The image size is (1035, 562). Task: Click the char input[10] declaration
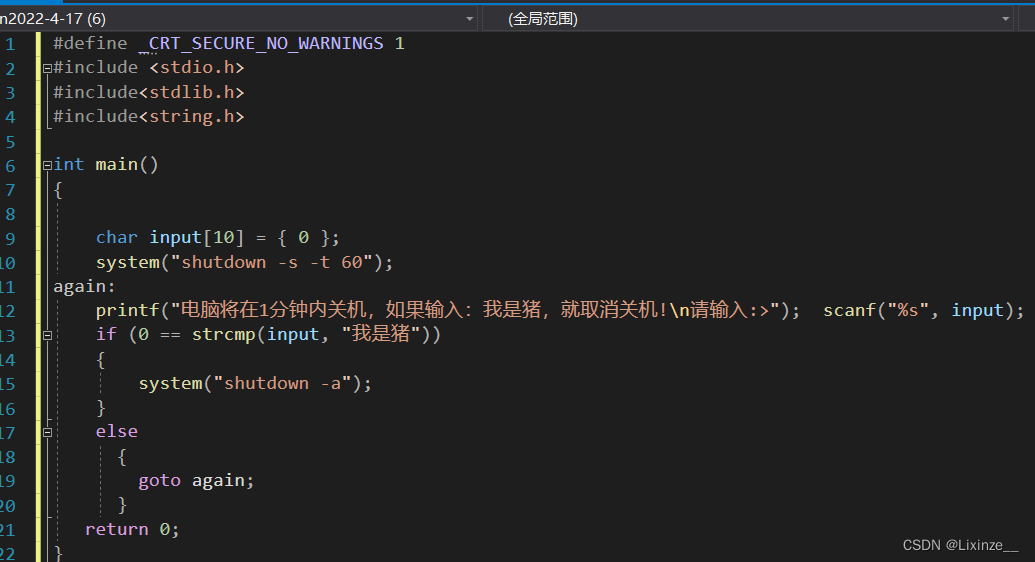click(217, 238)
